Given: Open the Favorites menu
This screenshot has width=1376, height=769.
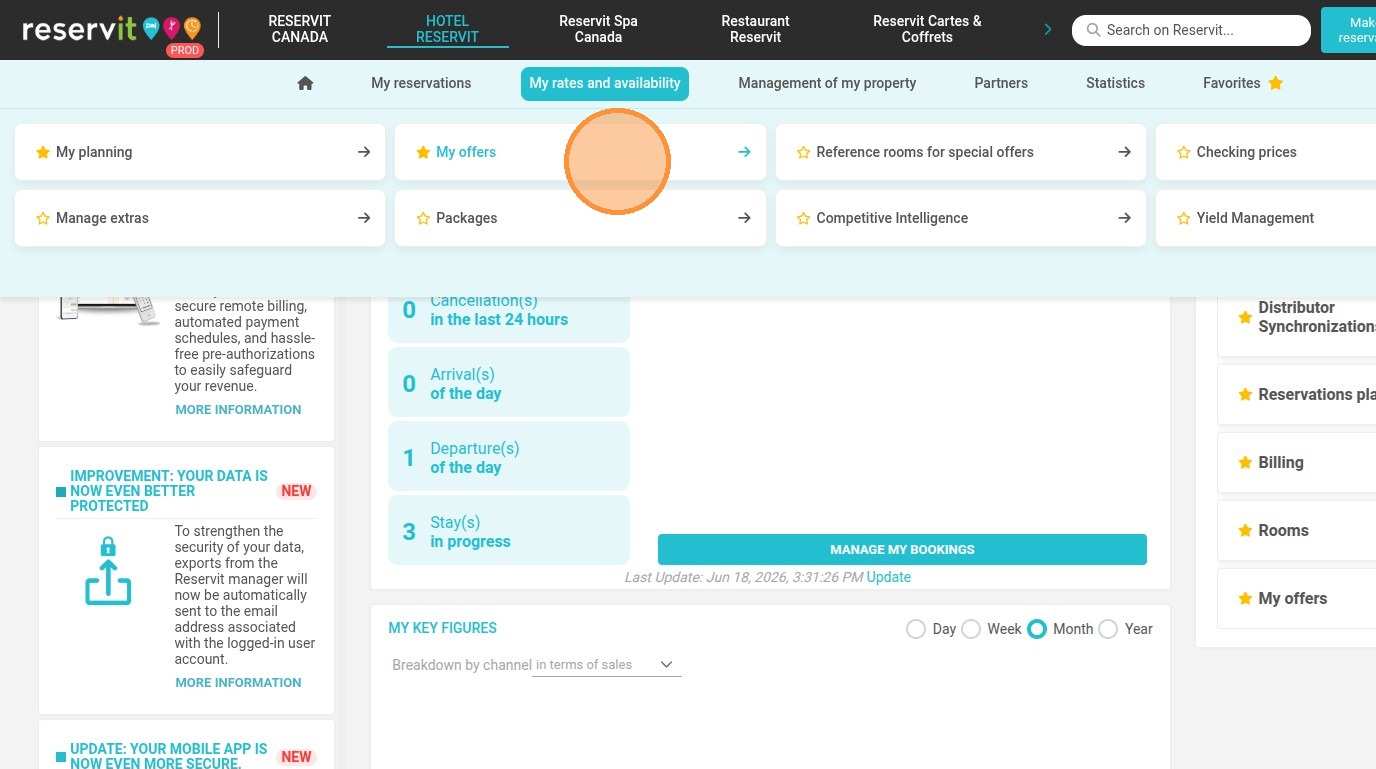Looking at the screenshot, I should 1243,83.
